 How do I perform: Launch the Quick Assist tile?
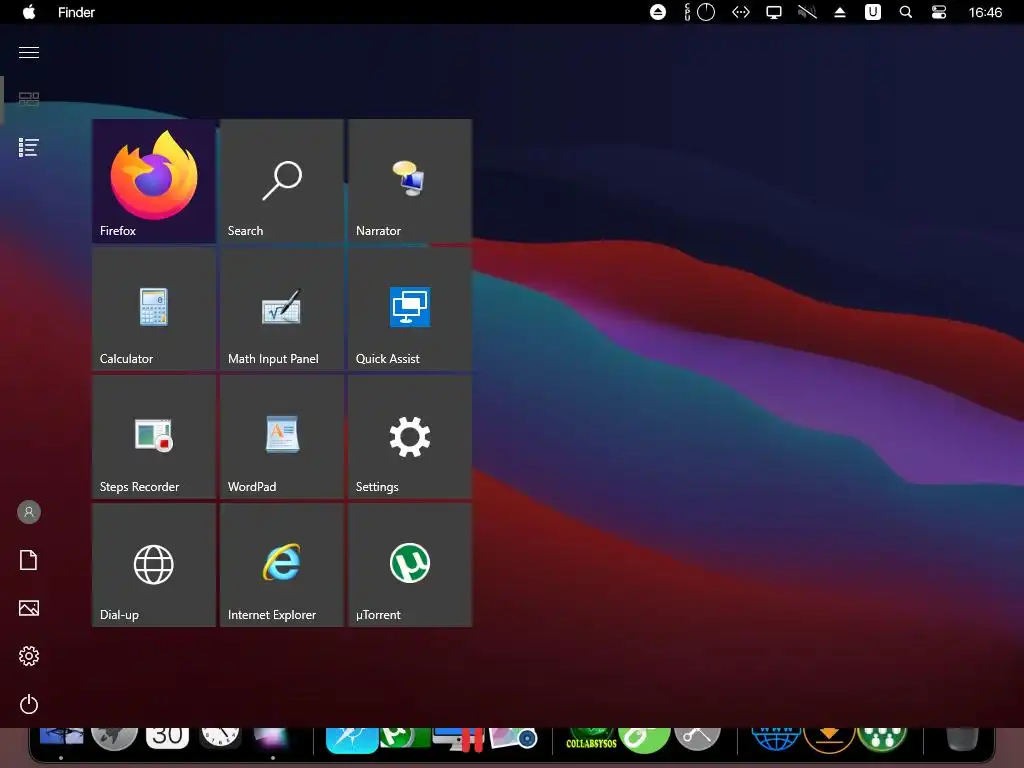coord(410,309)
